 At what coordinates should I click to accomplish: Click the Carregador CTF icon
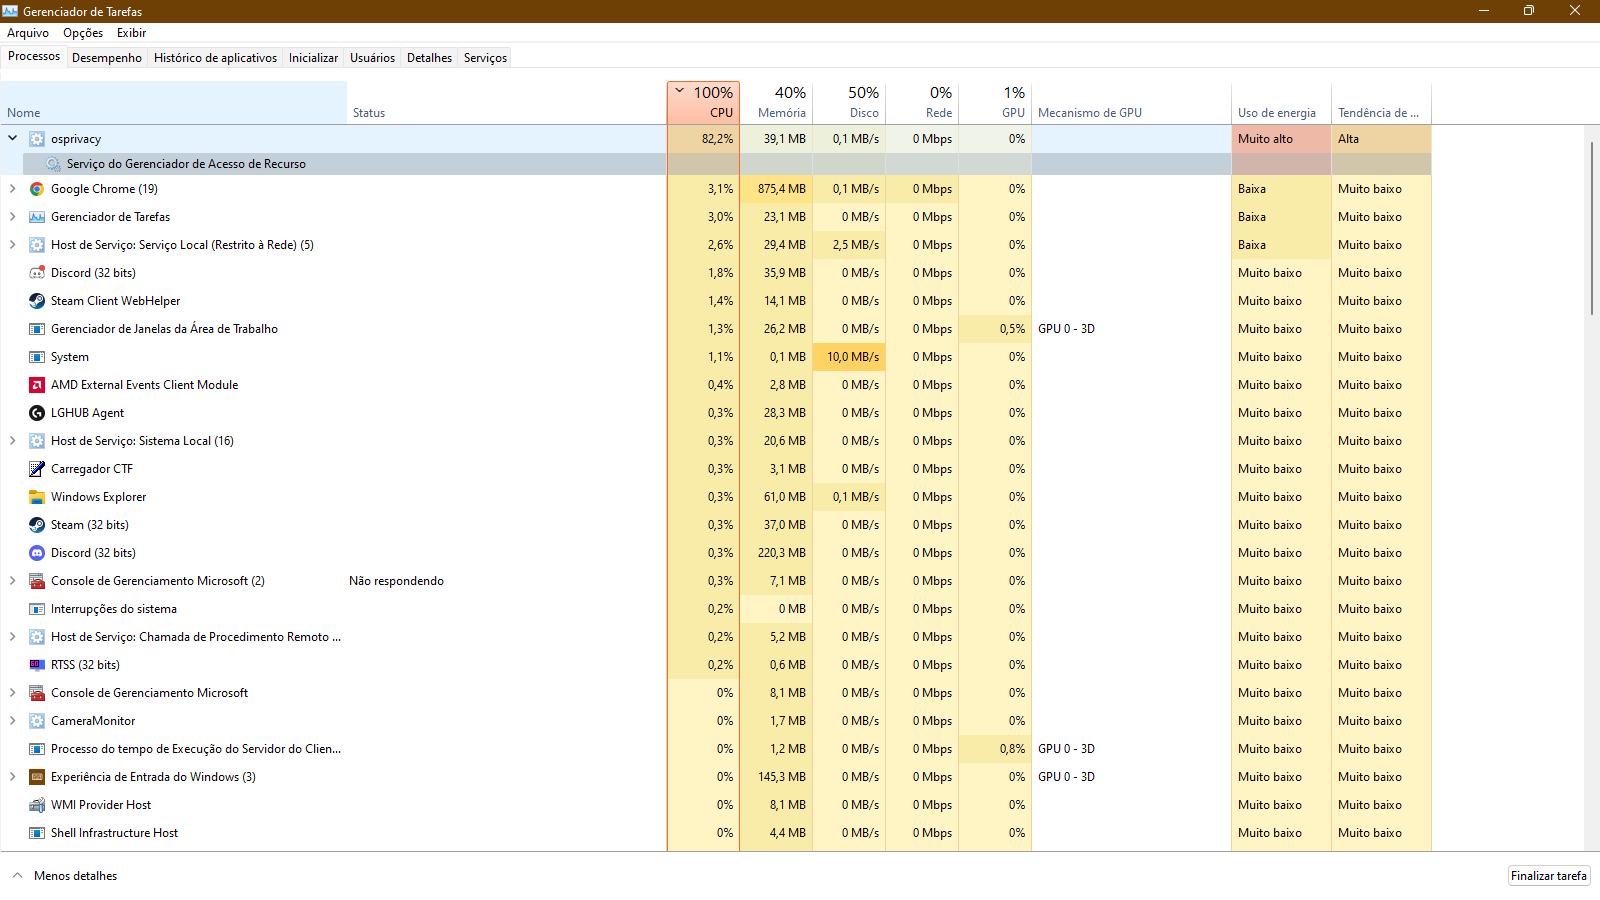click(37, 469)
